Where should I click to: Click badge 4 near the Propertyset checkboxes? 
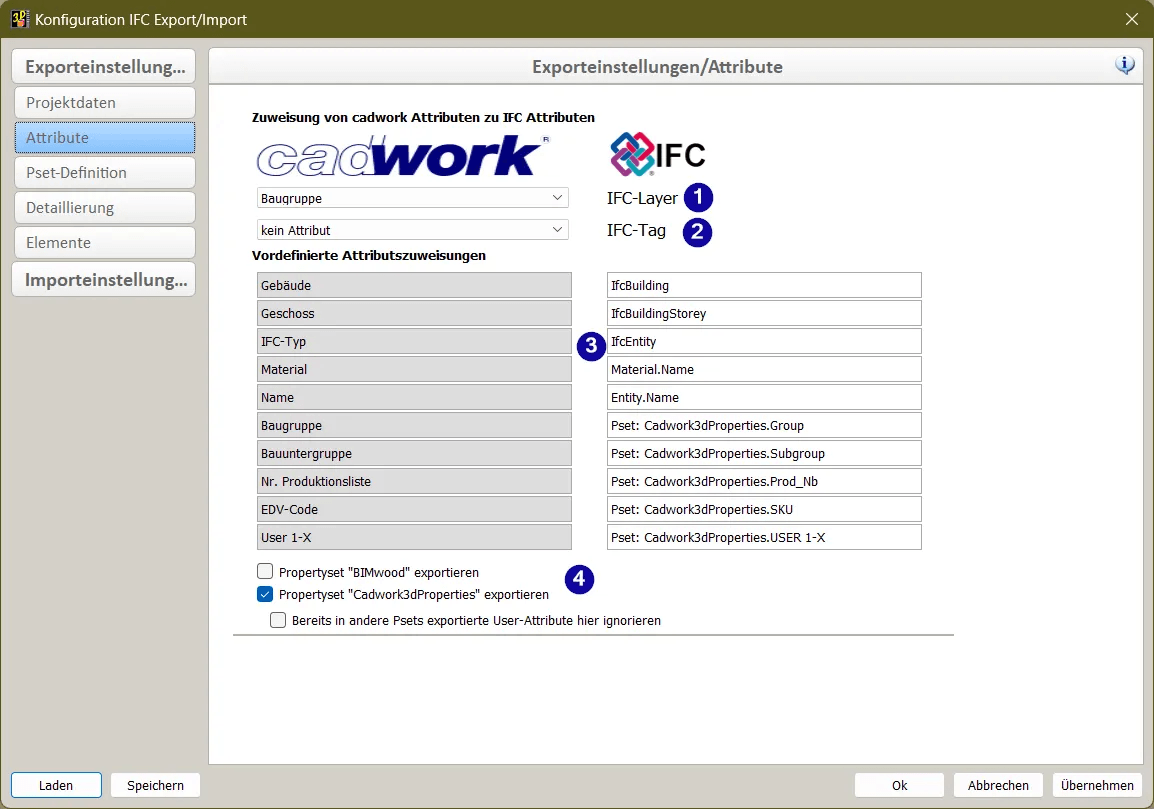point(579,580)
